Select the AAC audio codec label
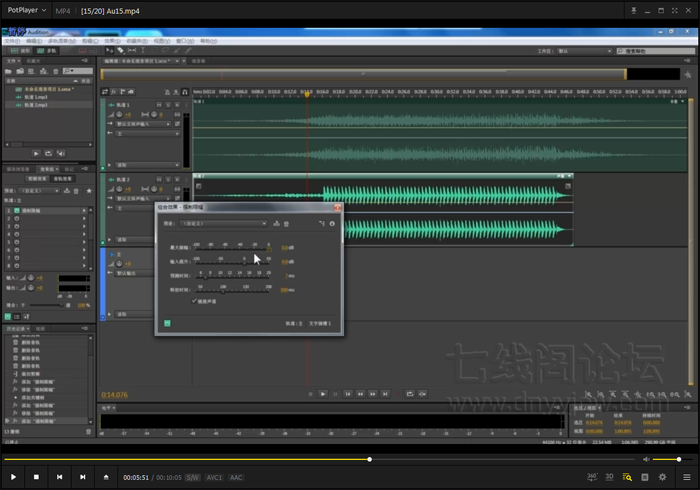The image size is (700, 490). (x=236, y=477)
